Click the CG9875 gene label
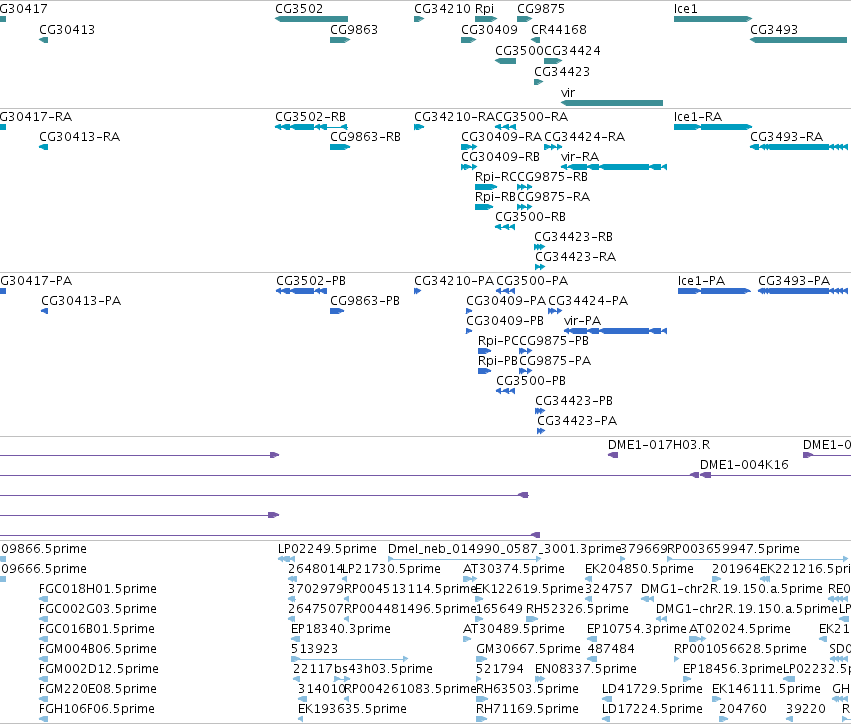Screen dimensions: 851x724 click(x=541, y=9)
